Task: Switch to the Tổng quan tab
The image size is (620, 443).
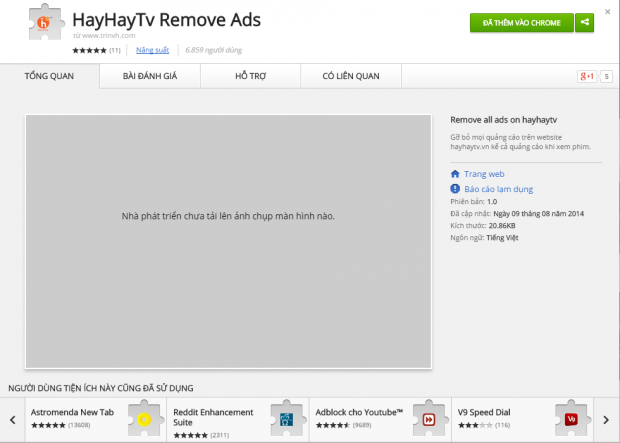Action: 49,76
